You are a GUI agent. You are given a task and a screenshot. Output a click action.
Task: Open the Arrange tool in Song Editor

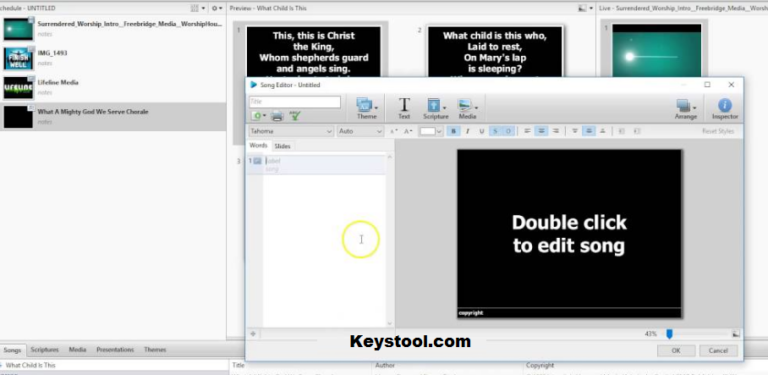pyautogui.click(x=685, y=108)
